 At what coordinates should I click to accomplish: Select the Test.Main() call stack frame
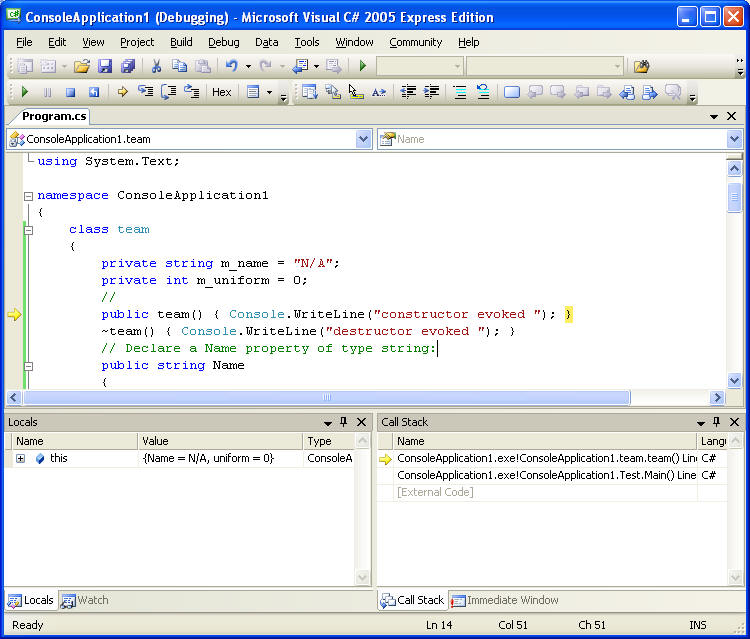tap(545, 475)
